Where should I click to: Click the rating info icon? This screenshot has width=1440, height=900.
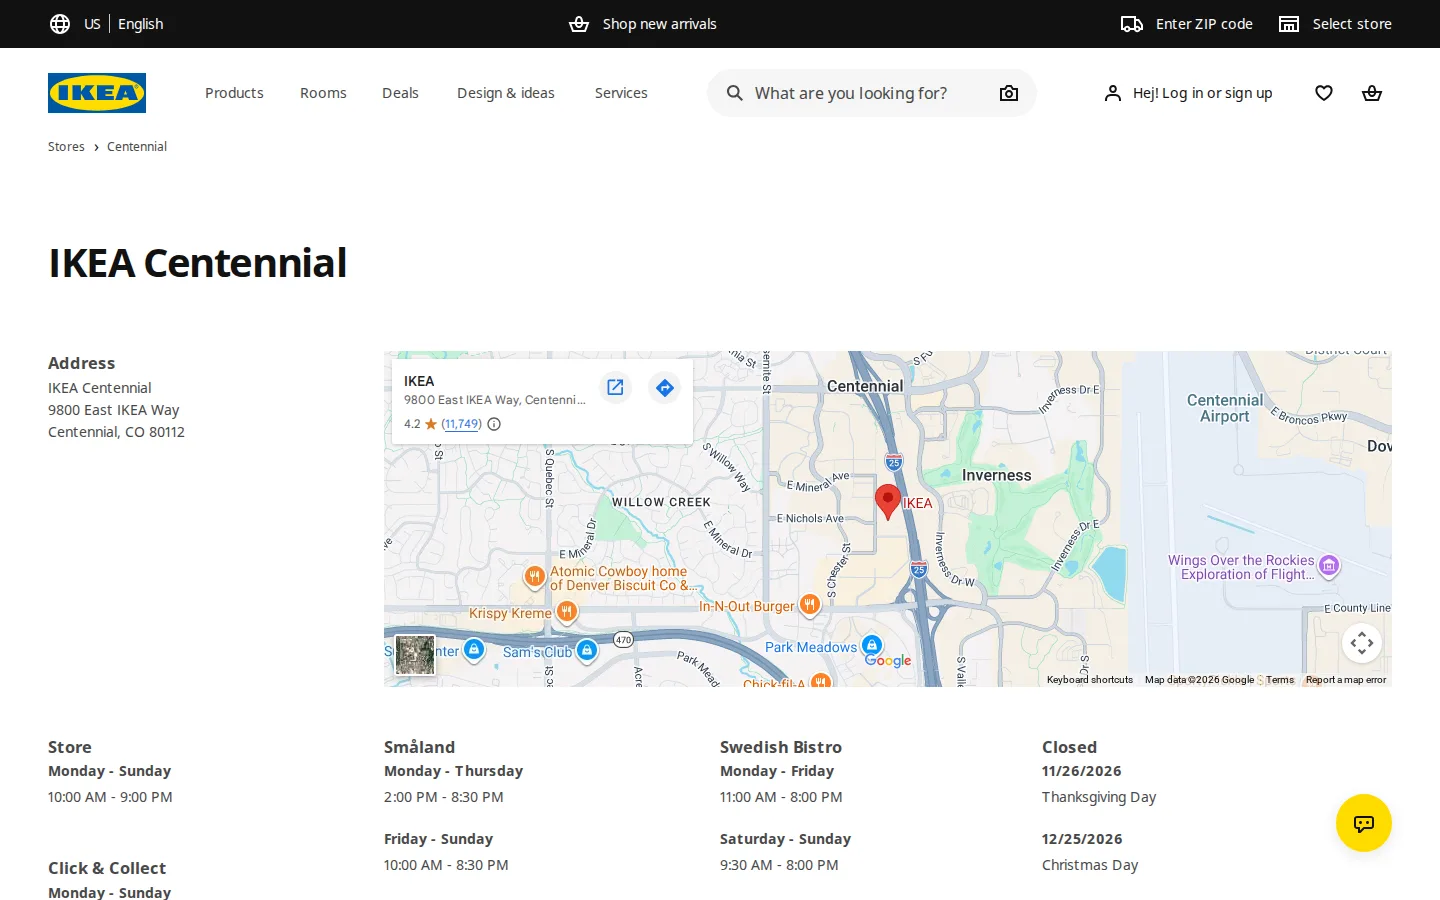(x=494, y=424)
